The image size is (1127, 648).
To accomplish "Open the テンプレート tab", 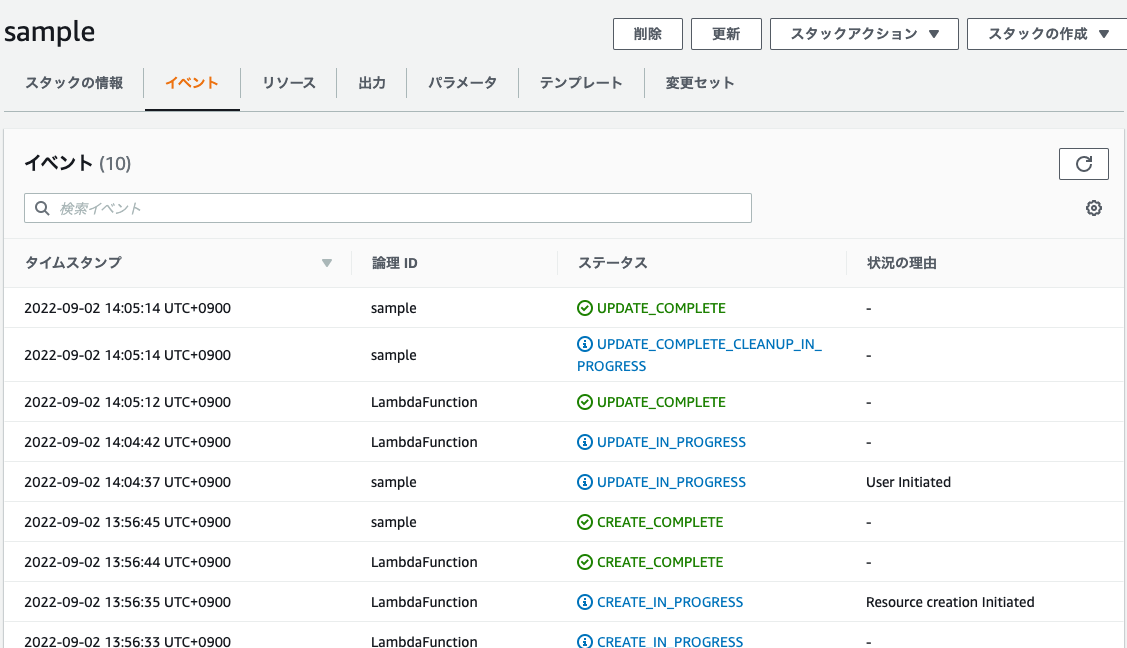I will pos(581,83).
